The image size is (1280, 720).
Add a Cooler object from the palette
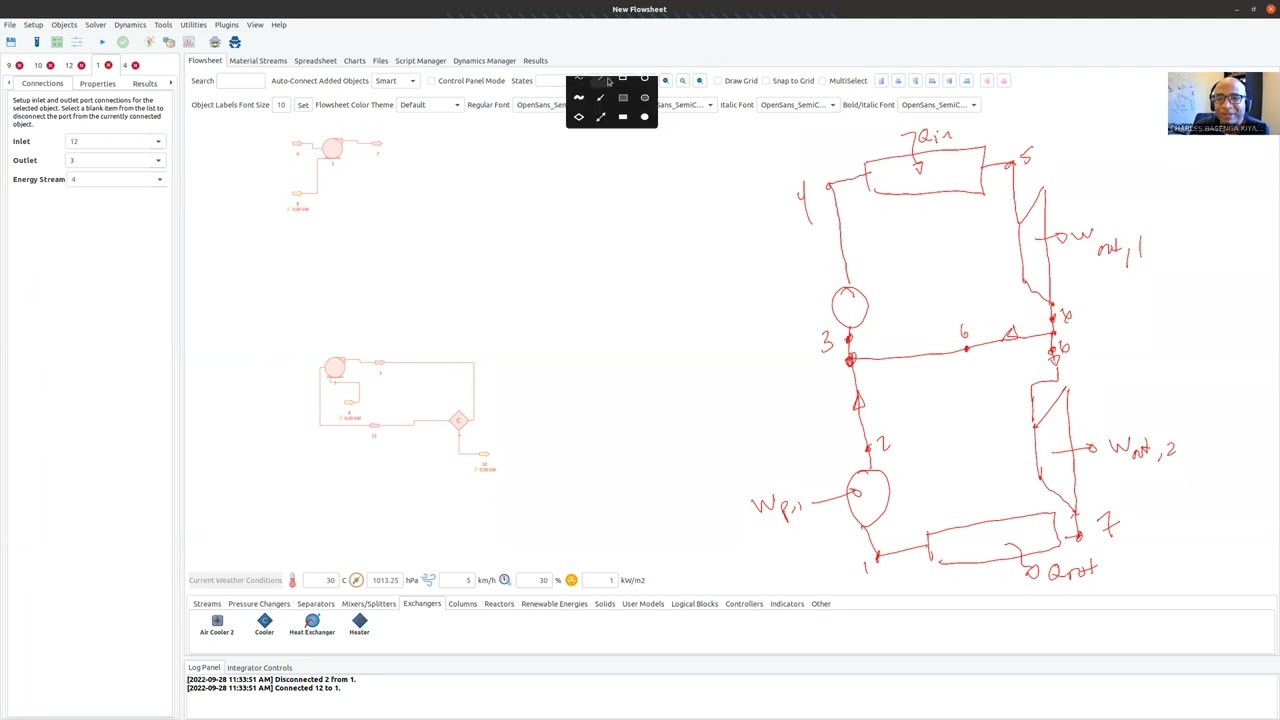(x=264, y=625)
